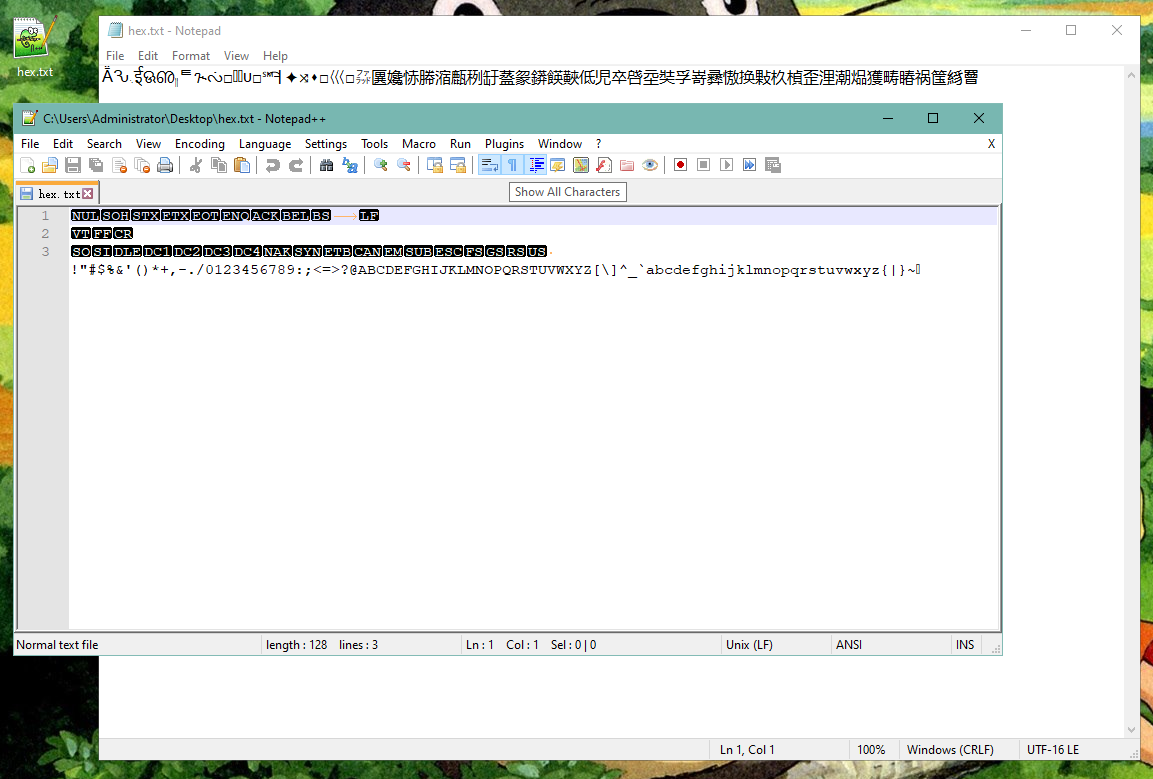Image resolution: width=1153 pixels, height=779 pixels.
Task: Toggle the Show Indent Guide button
Action: [536, 165]
